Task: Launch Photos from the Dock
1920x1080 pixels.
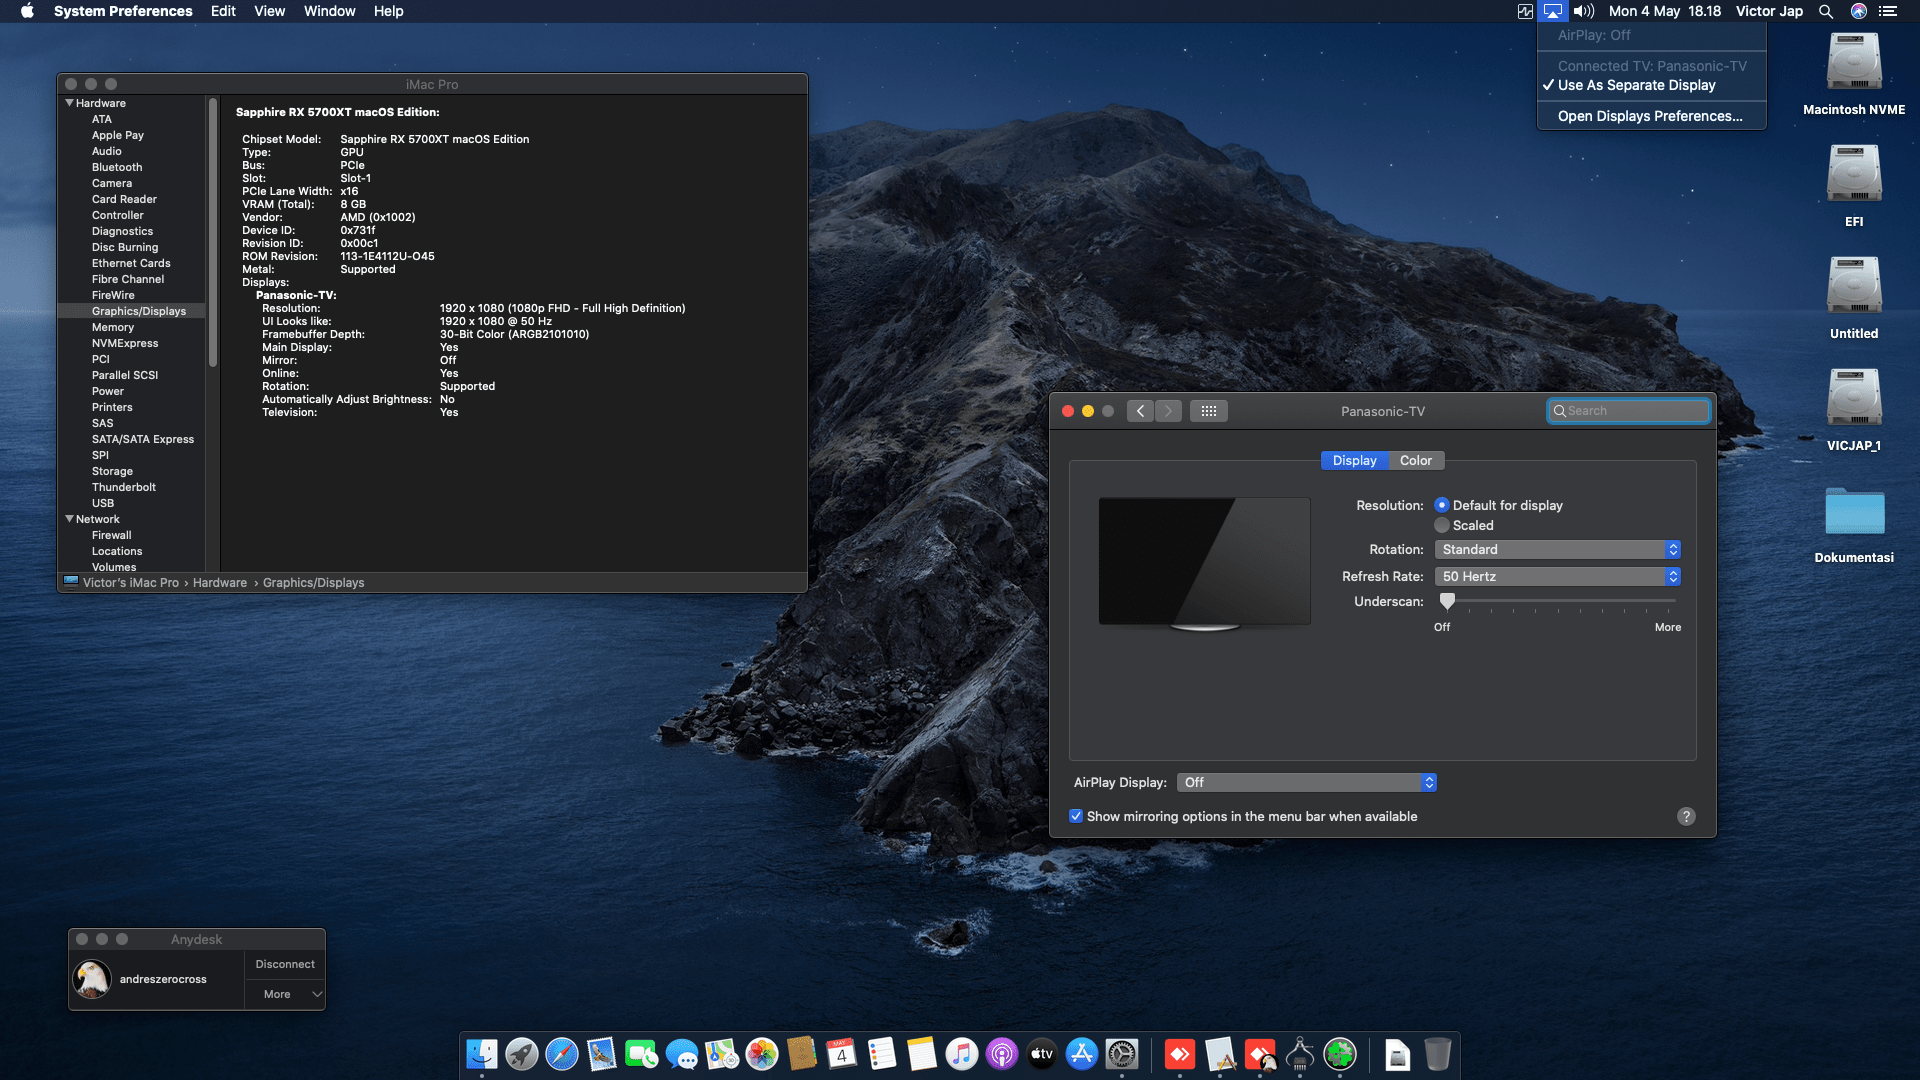Action: coord(762,1054)
